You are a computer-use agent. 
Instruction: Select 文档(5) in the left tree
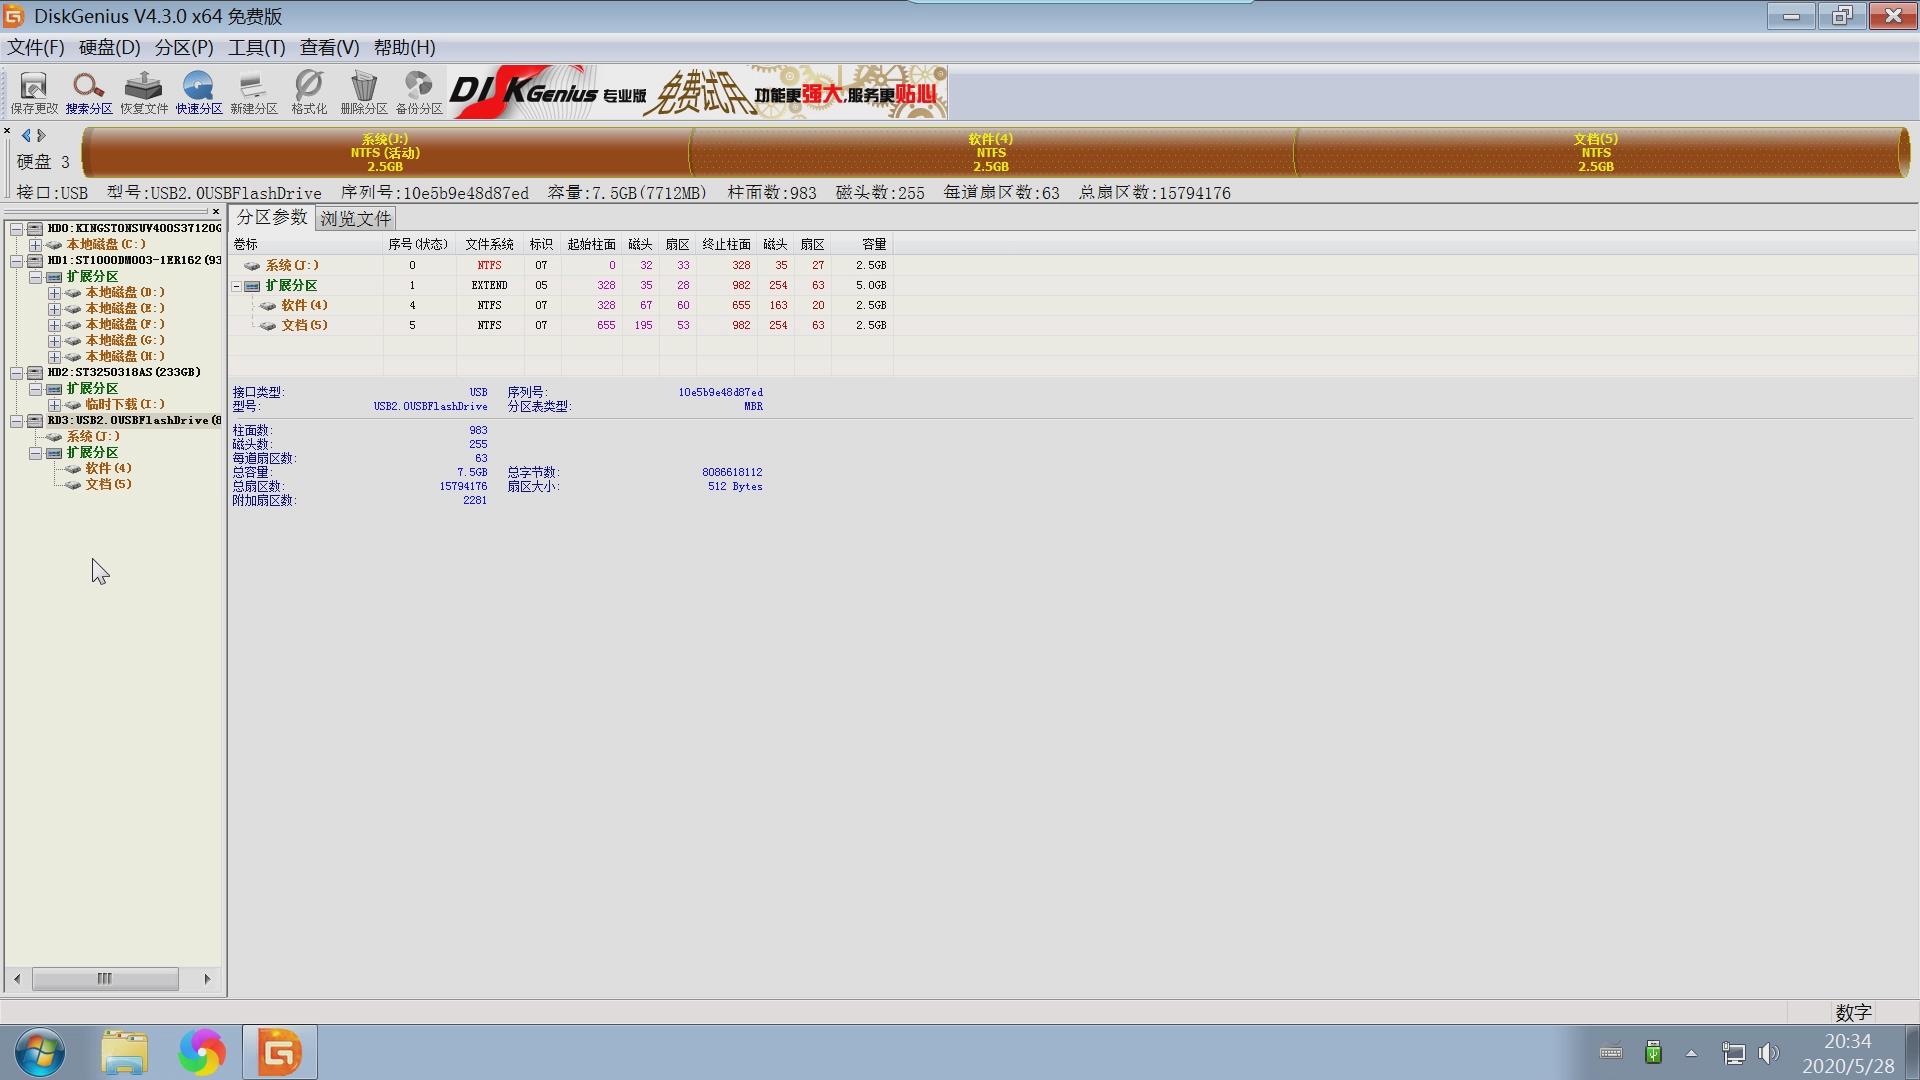tap(108, 484)
